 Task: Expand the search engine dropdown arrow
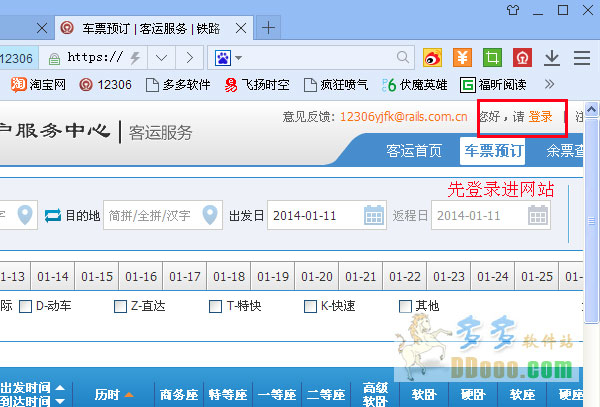point(238,58)
